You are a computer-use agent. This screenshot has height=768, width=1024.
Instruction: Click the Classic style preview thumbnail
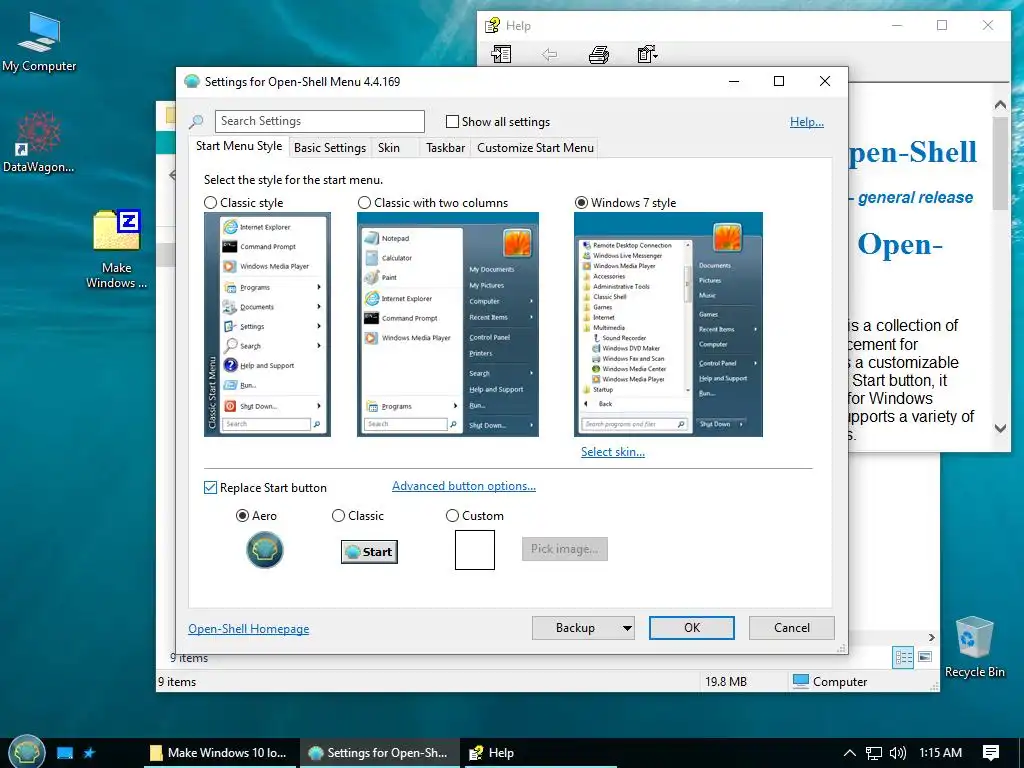(267, 325)
